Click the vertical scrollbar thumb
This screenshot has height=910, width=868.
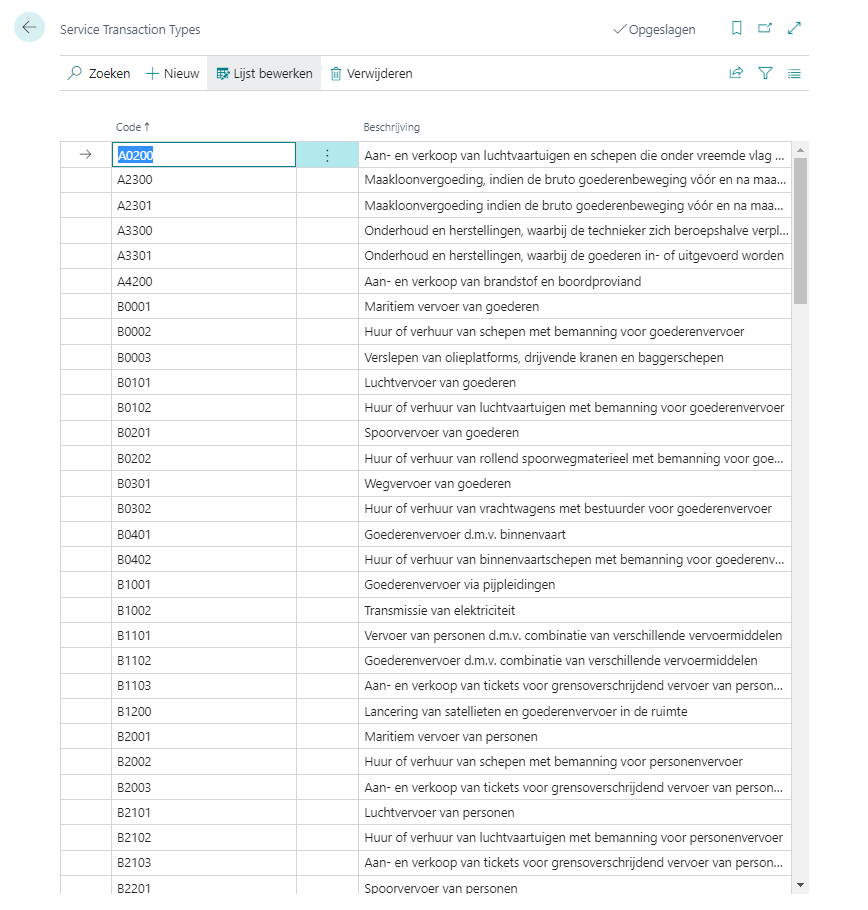pyautogui.click(x=800, y=230)
